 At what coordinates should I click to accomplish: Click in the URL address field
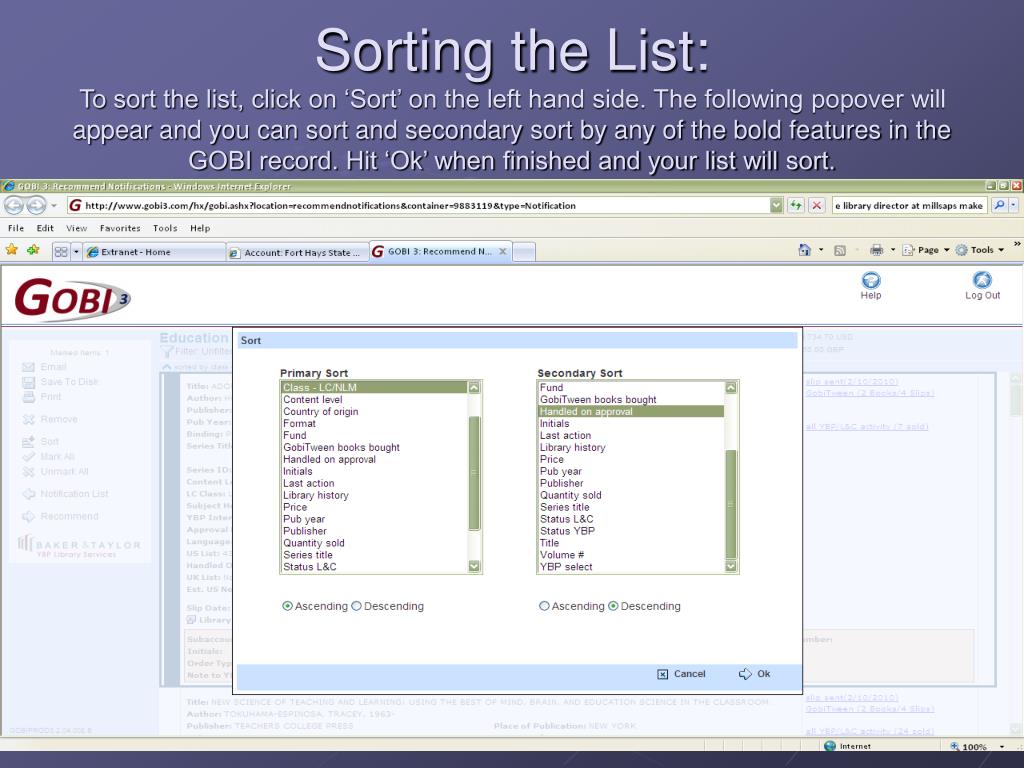418,205
